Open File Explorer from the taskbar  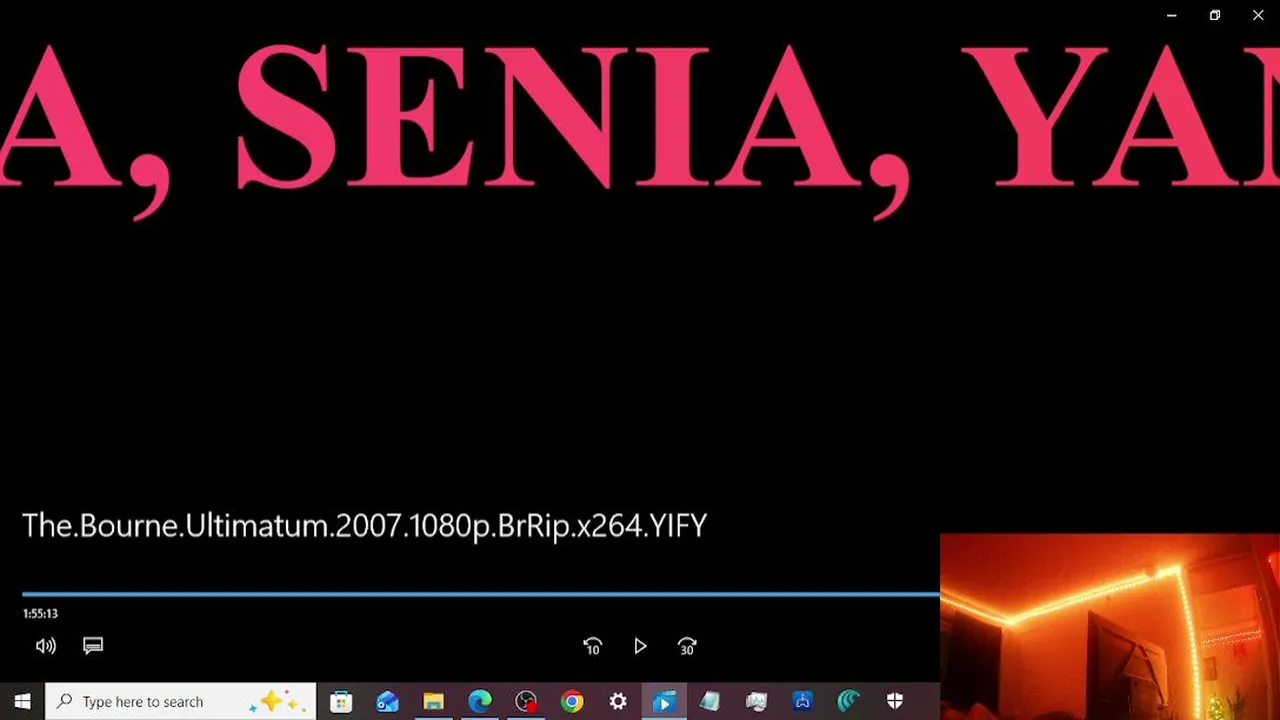pyautogui.click(x=433, y=701)
